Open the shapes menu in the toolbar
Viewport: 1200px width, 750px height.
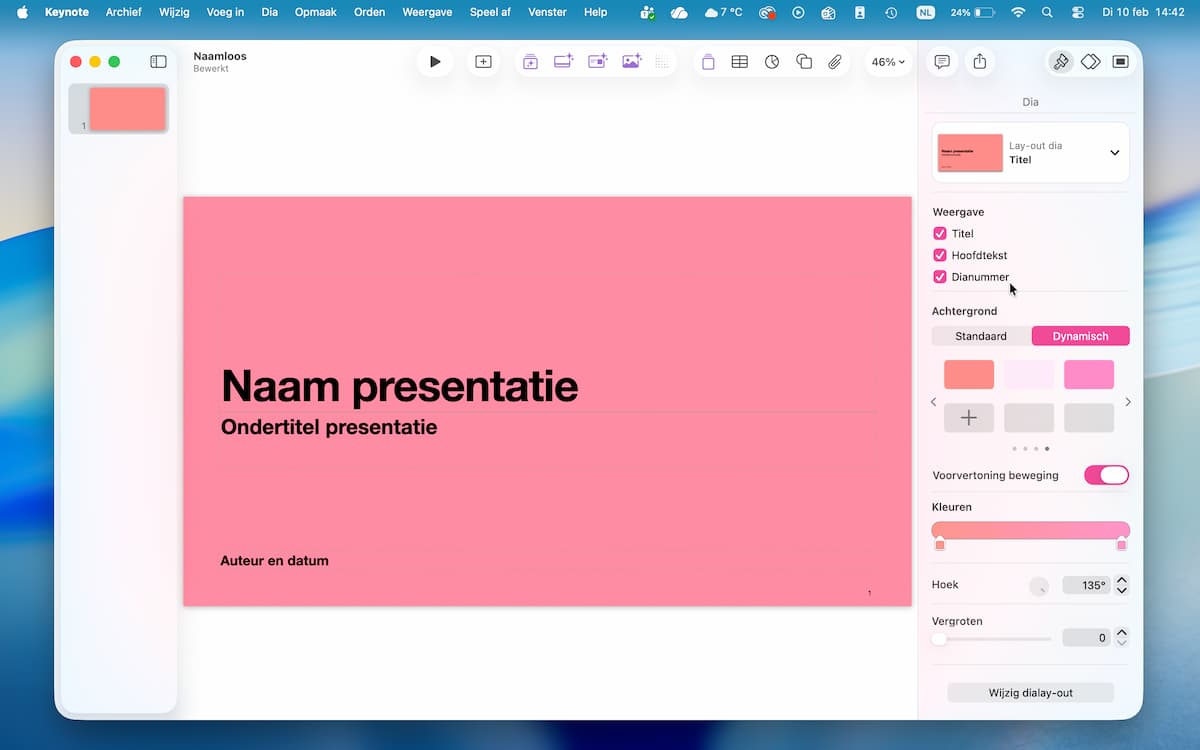click(804, 62)
